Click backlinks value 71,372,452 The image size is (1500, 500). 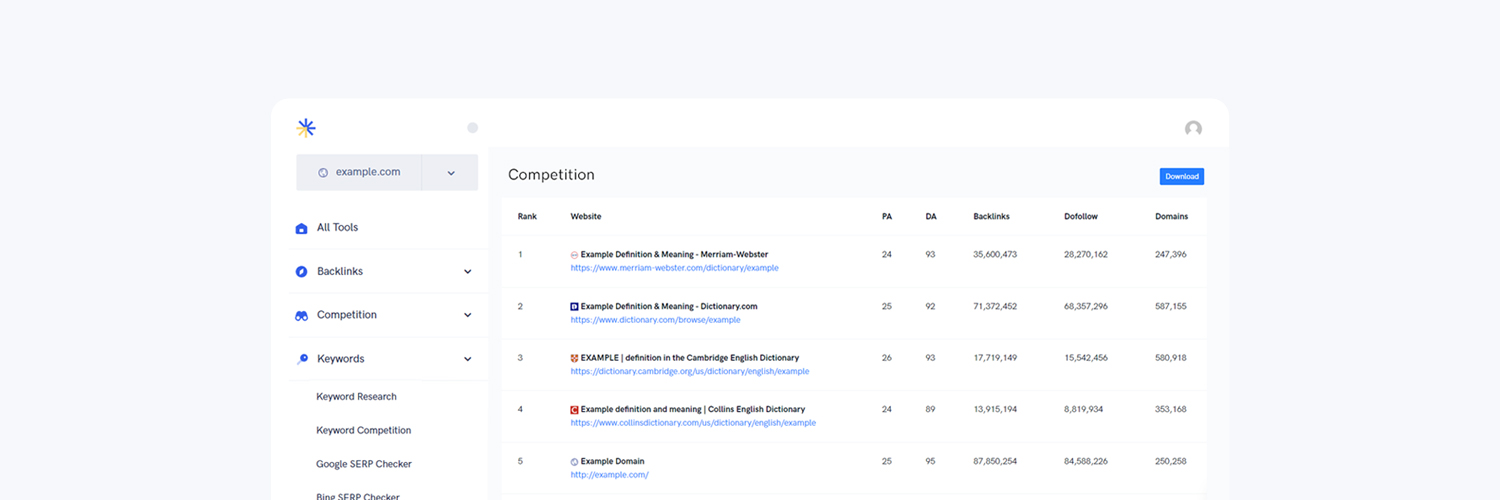coord(995,307)
